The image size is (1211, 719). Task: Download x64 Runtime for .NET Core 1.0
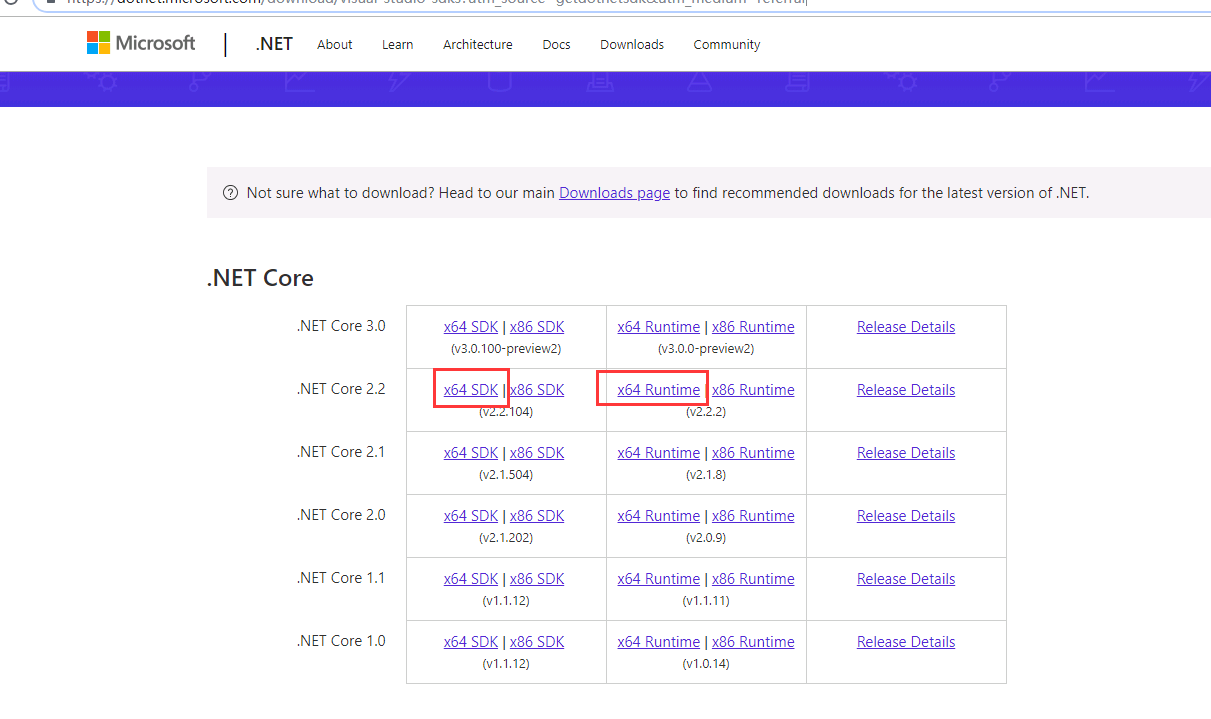tap(659, 642)
